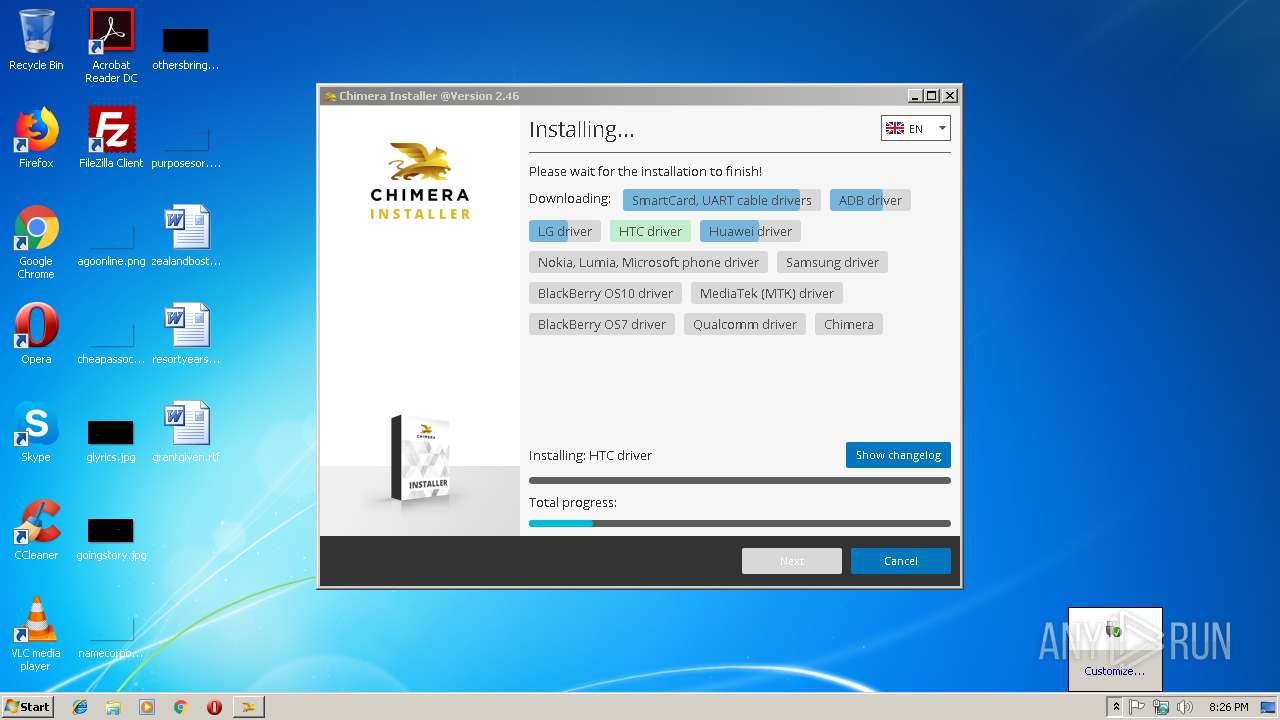This screenshot has height=720, width=1280.
Task: Select purposesor file icon on desktop
Action: [186, 146]
